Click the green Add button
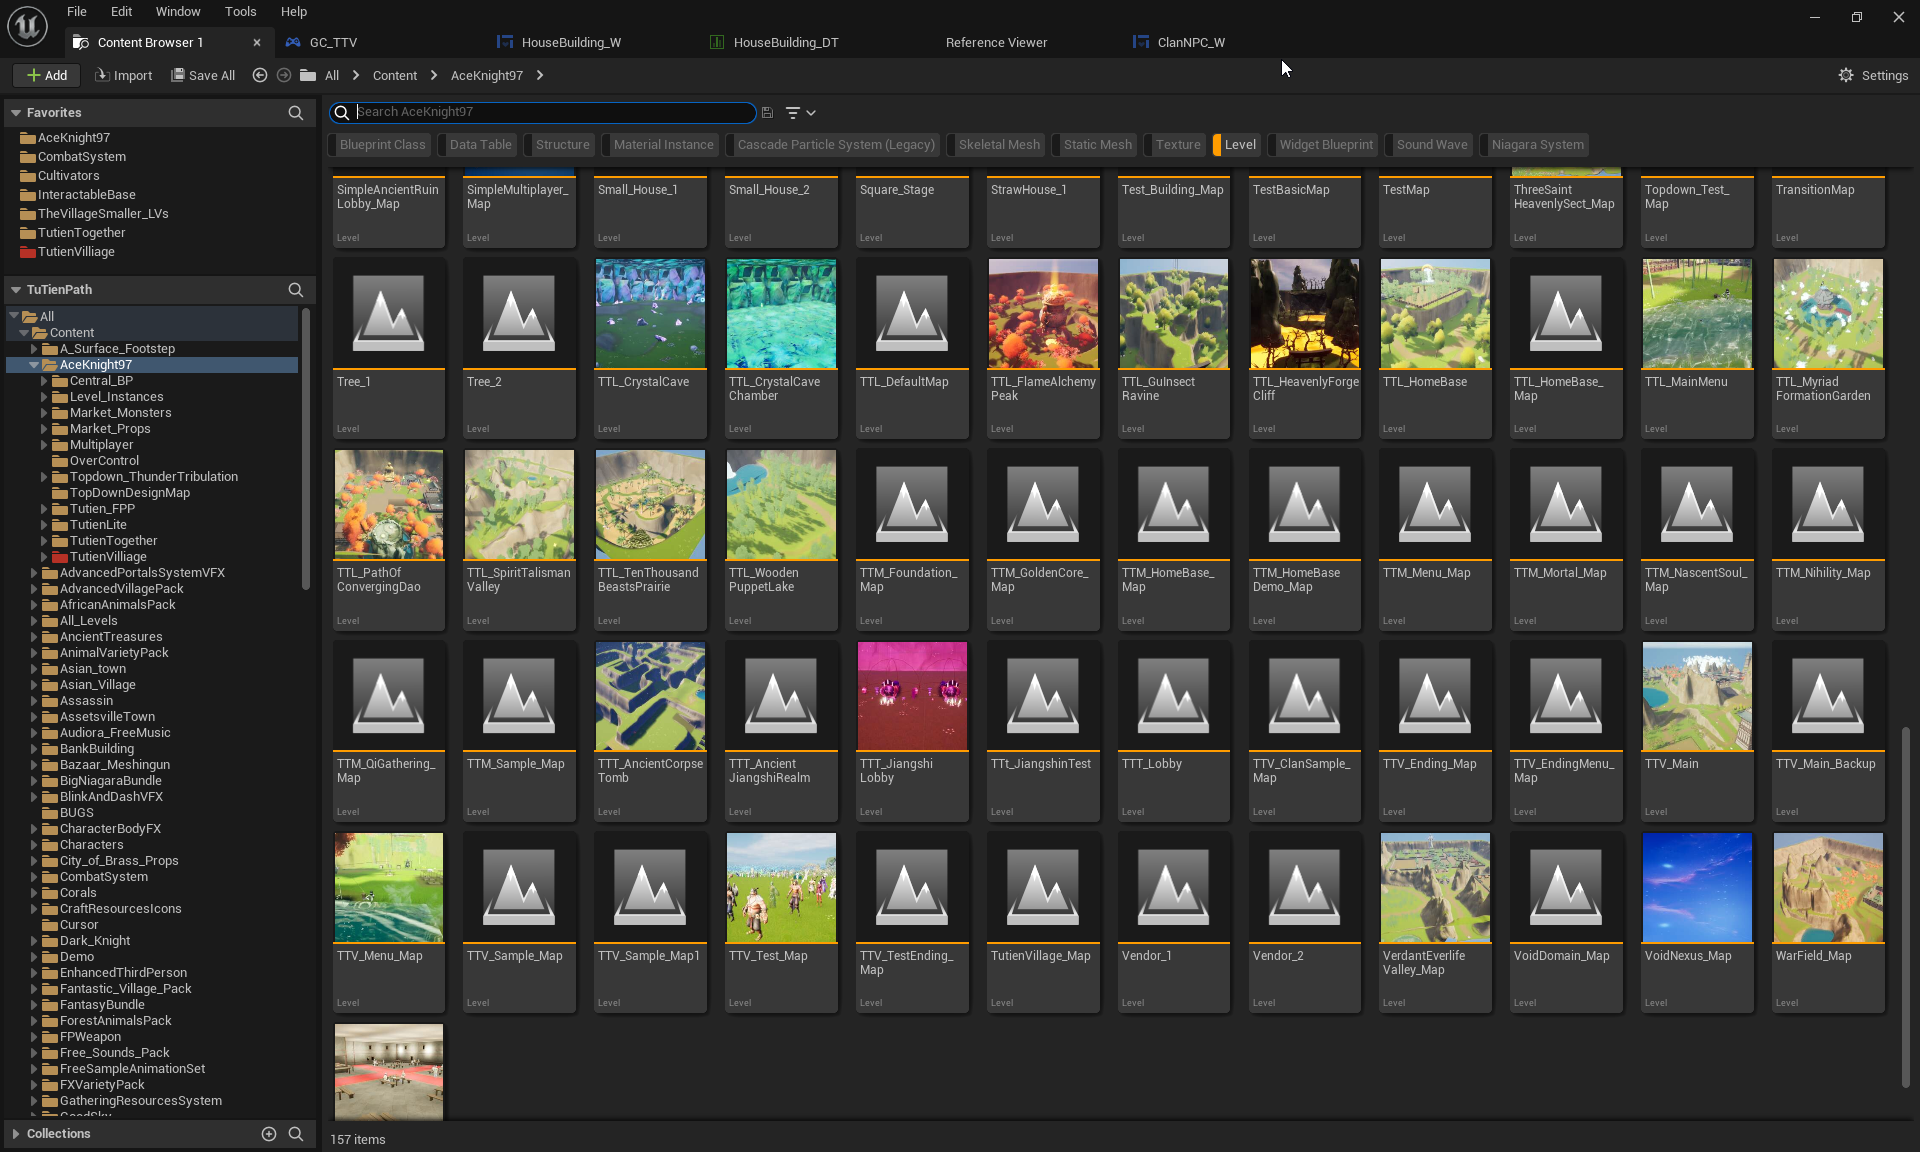The width and height of the screenshot is (1920, 1152). click(x=46, y=75)
